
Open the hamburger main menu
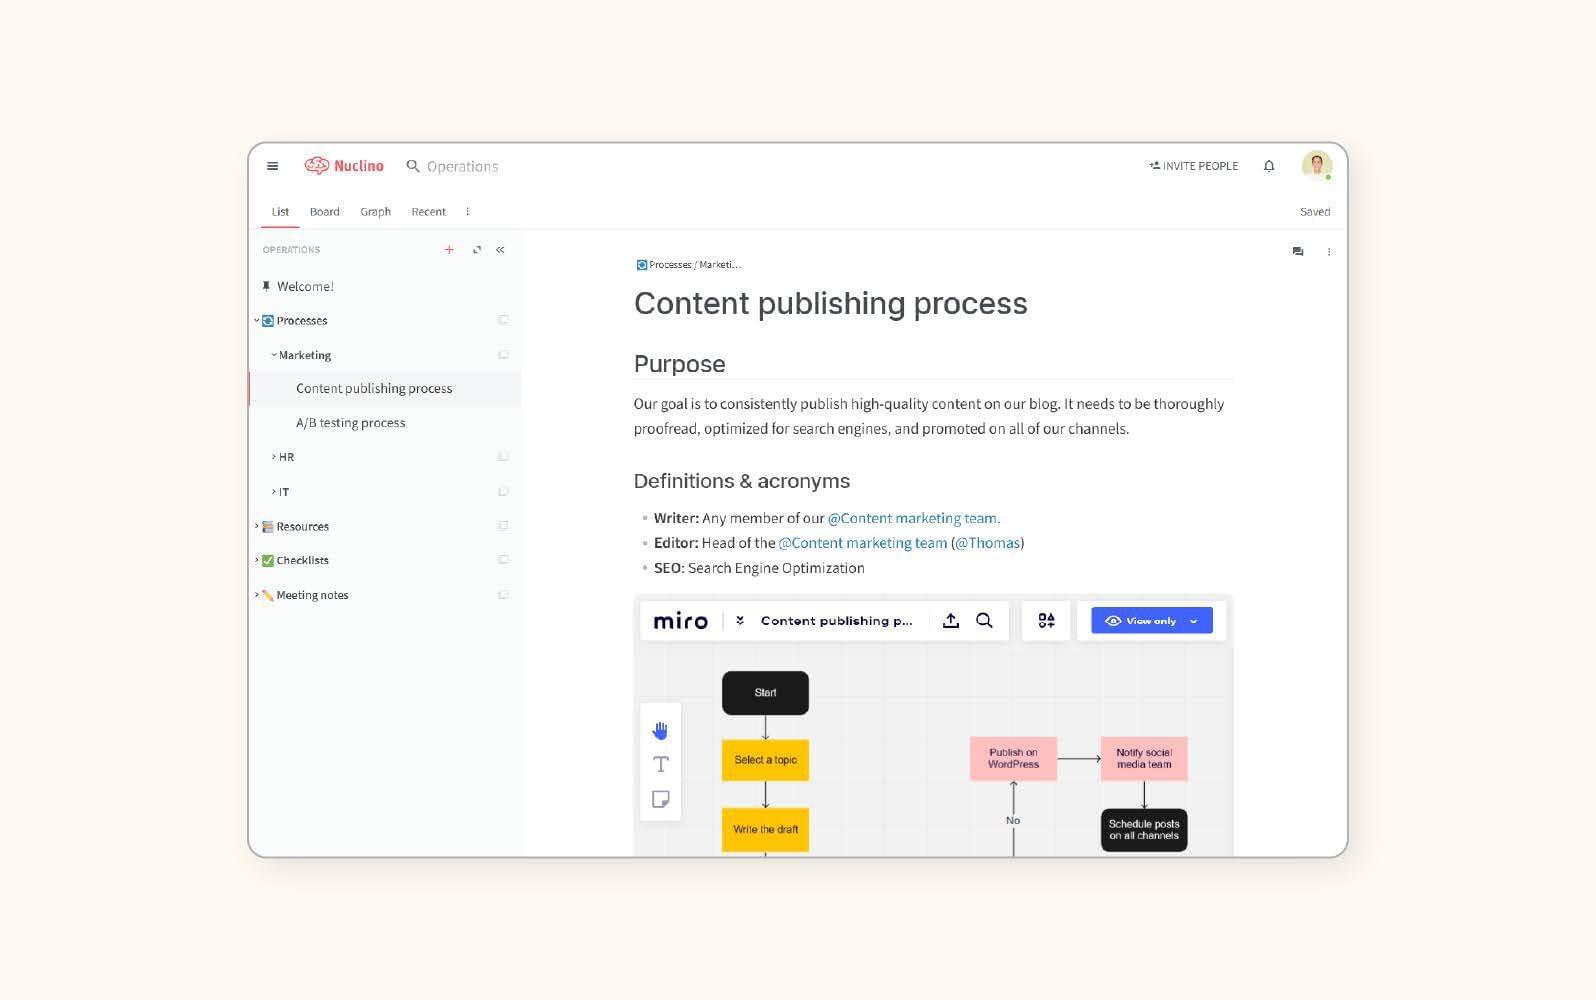click(272, 166)
